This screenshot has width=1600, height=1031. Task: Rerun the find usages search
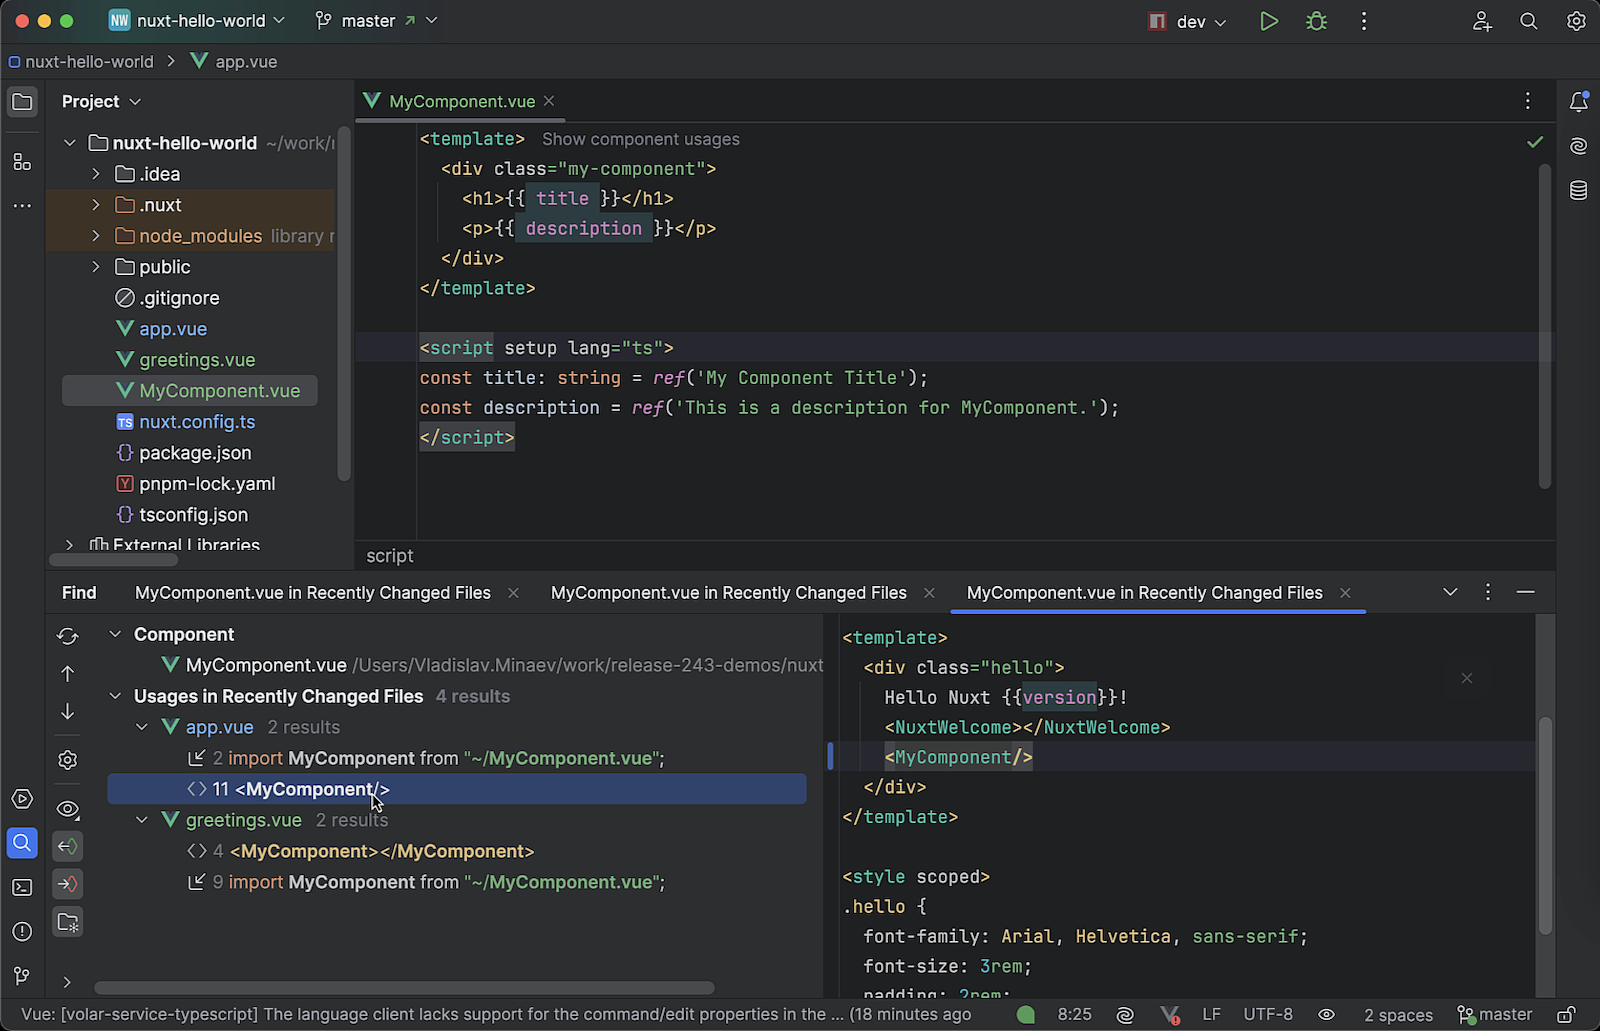point(68,636)
